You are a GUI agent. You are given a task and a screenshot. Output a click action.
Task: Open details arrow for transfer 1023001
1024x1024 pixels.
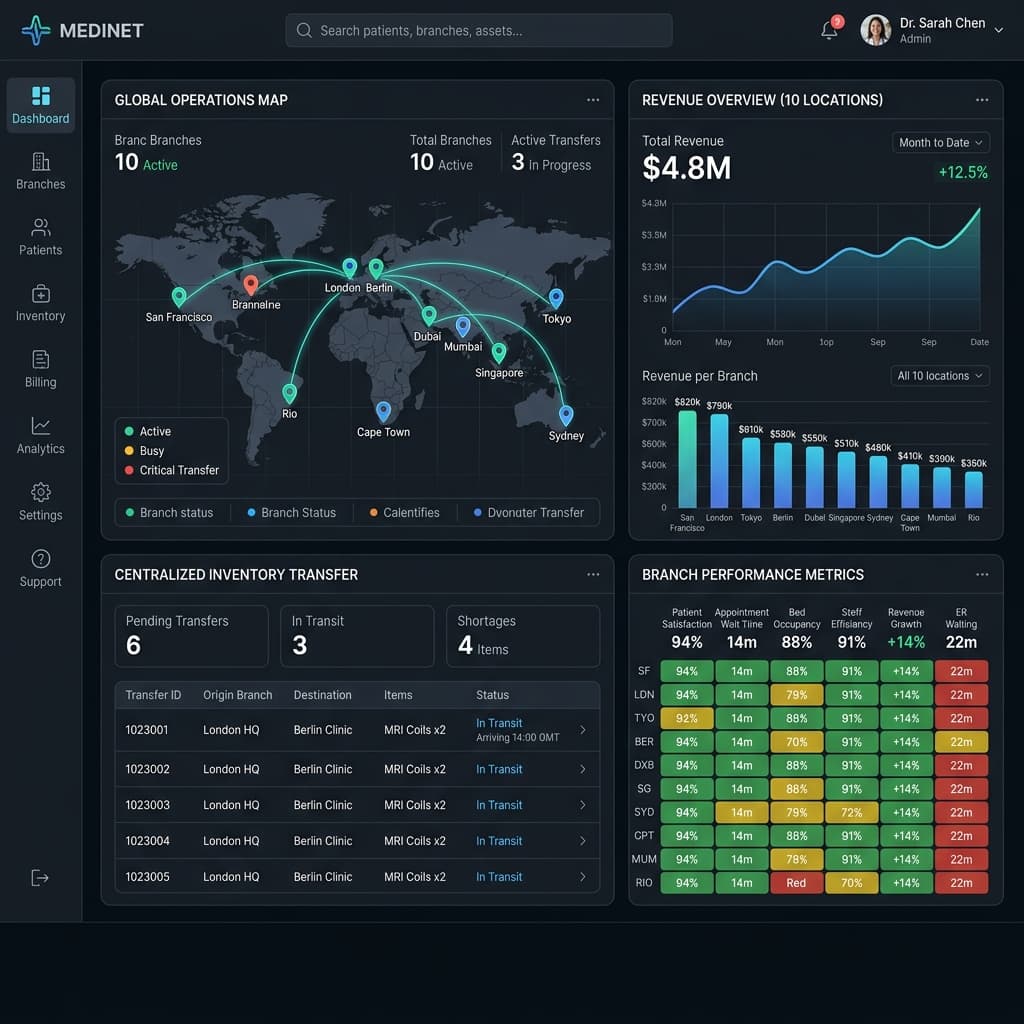[x=583, y=730]
